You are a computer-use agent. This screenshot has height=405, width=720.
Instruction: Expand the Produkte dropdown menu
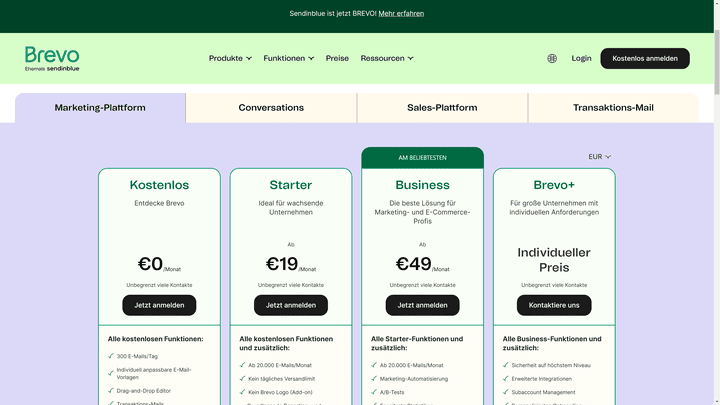[x=230, y=58]
